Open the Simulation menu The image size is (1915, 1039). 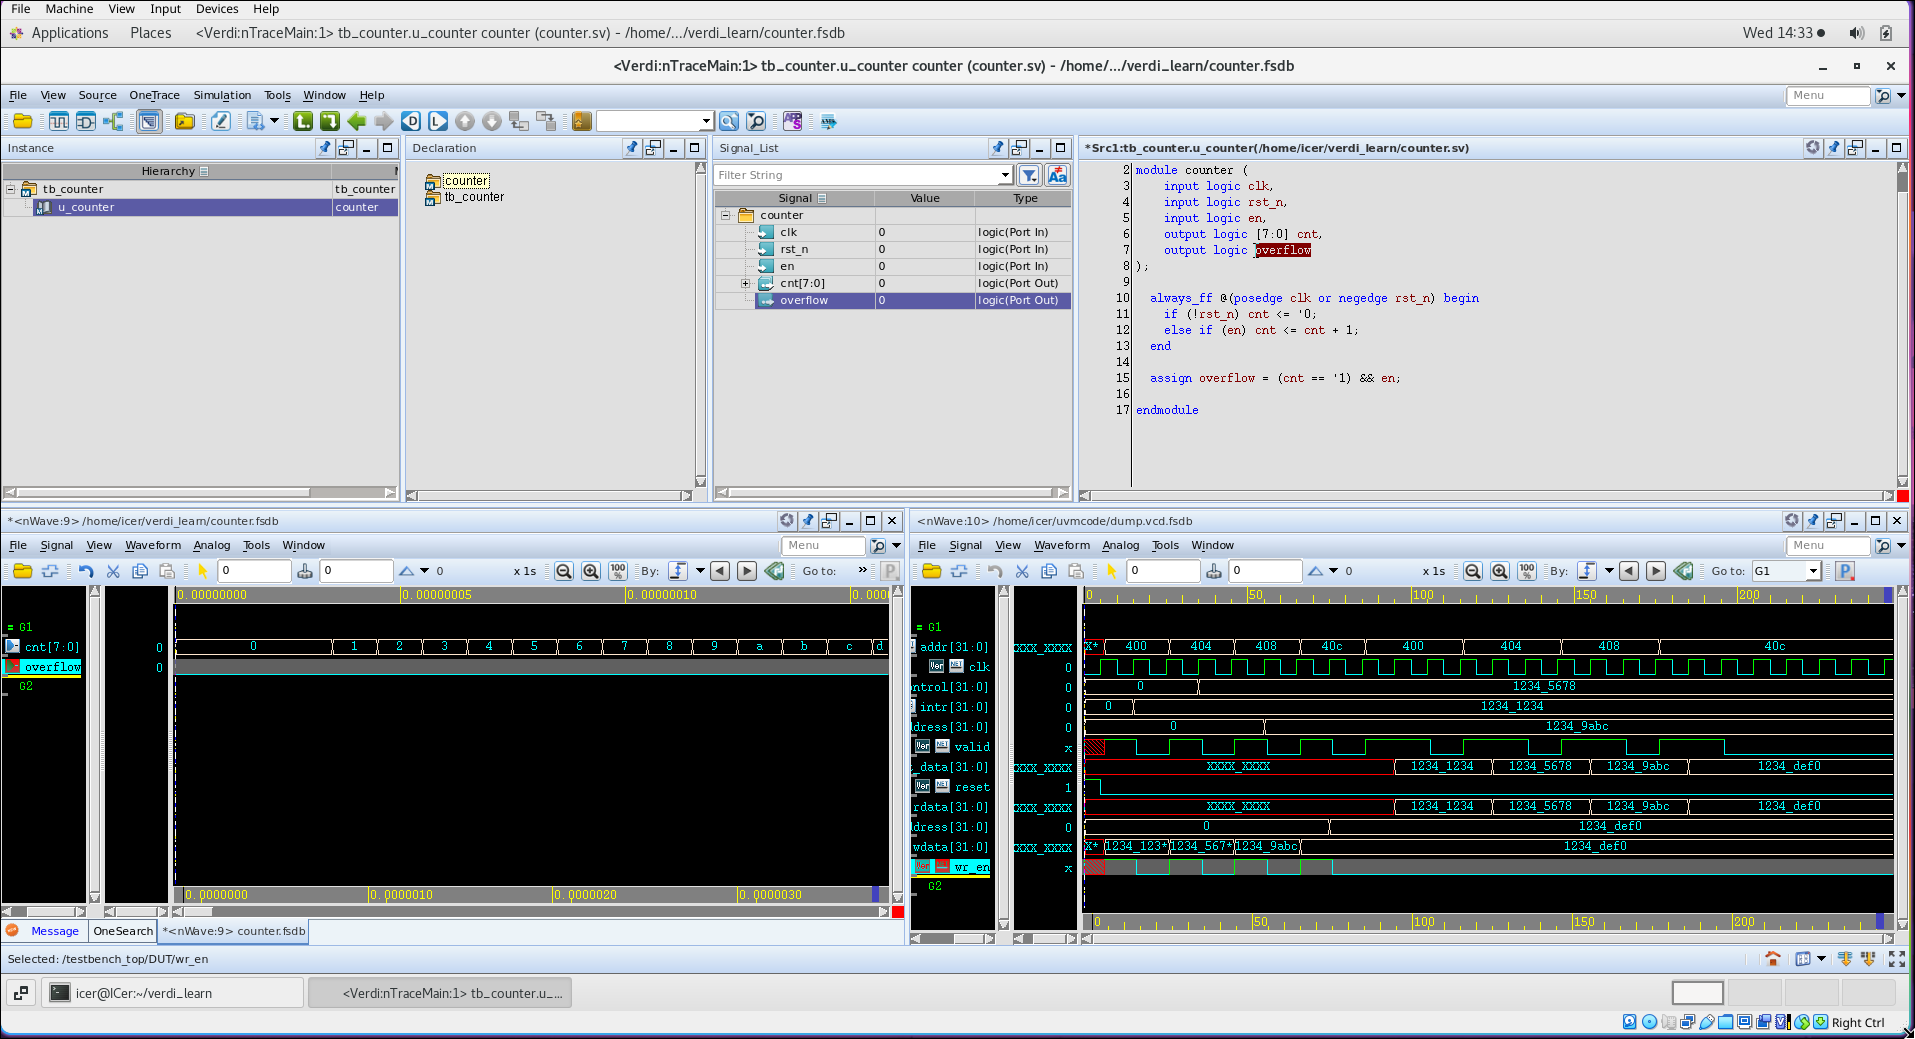coord(222,95)
